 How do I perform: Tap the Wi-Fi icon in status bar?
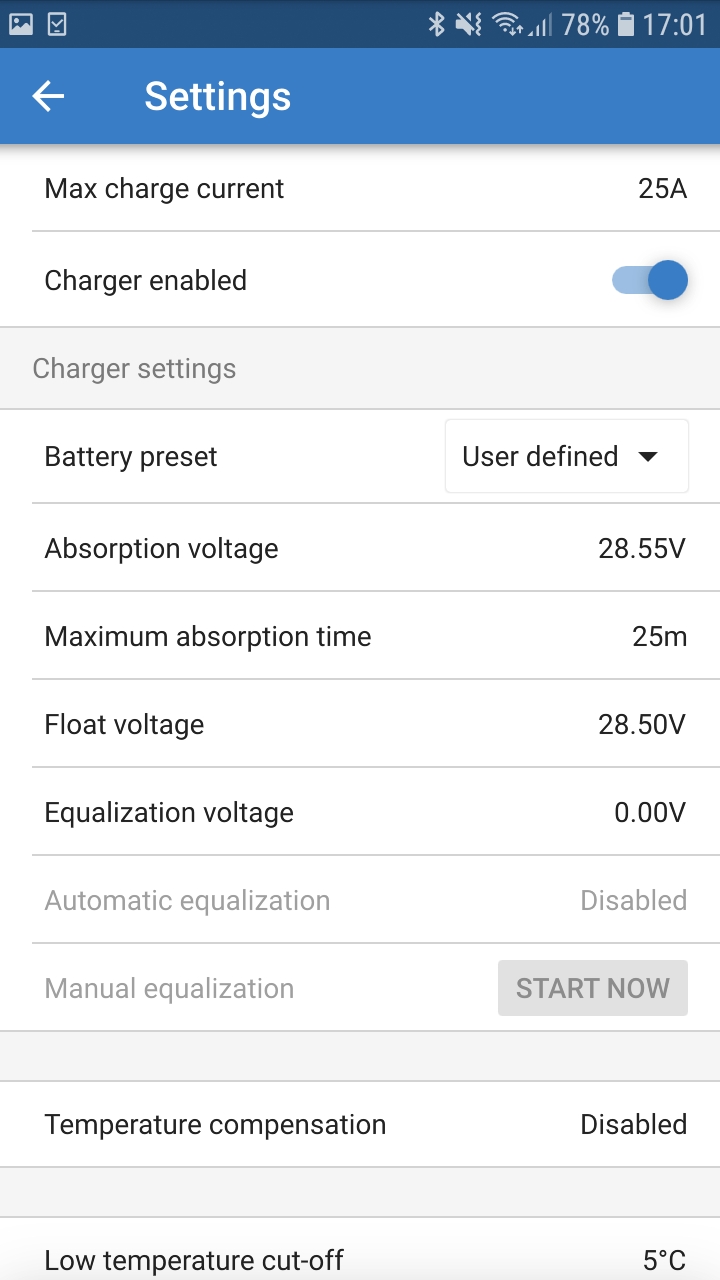pos(508,24)
